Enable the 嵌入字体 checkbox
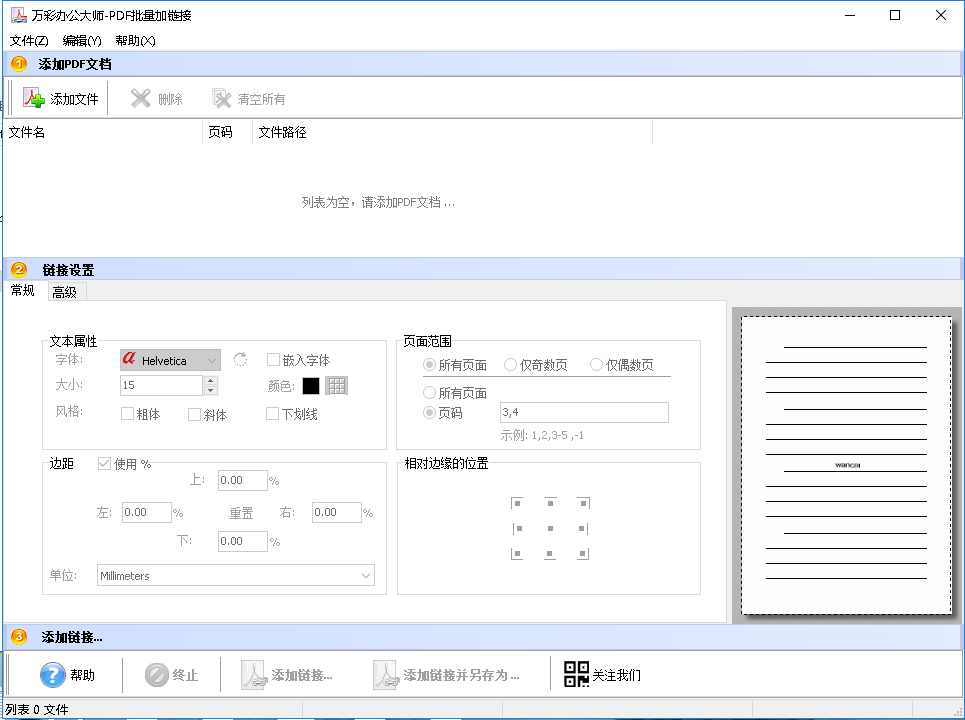Image resolution: width=965 pixels, height=720 pixels. (273, 359)
